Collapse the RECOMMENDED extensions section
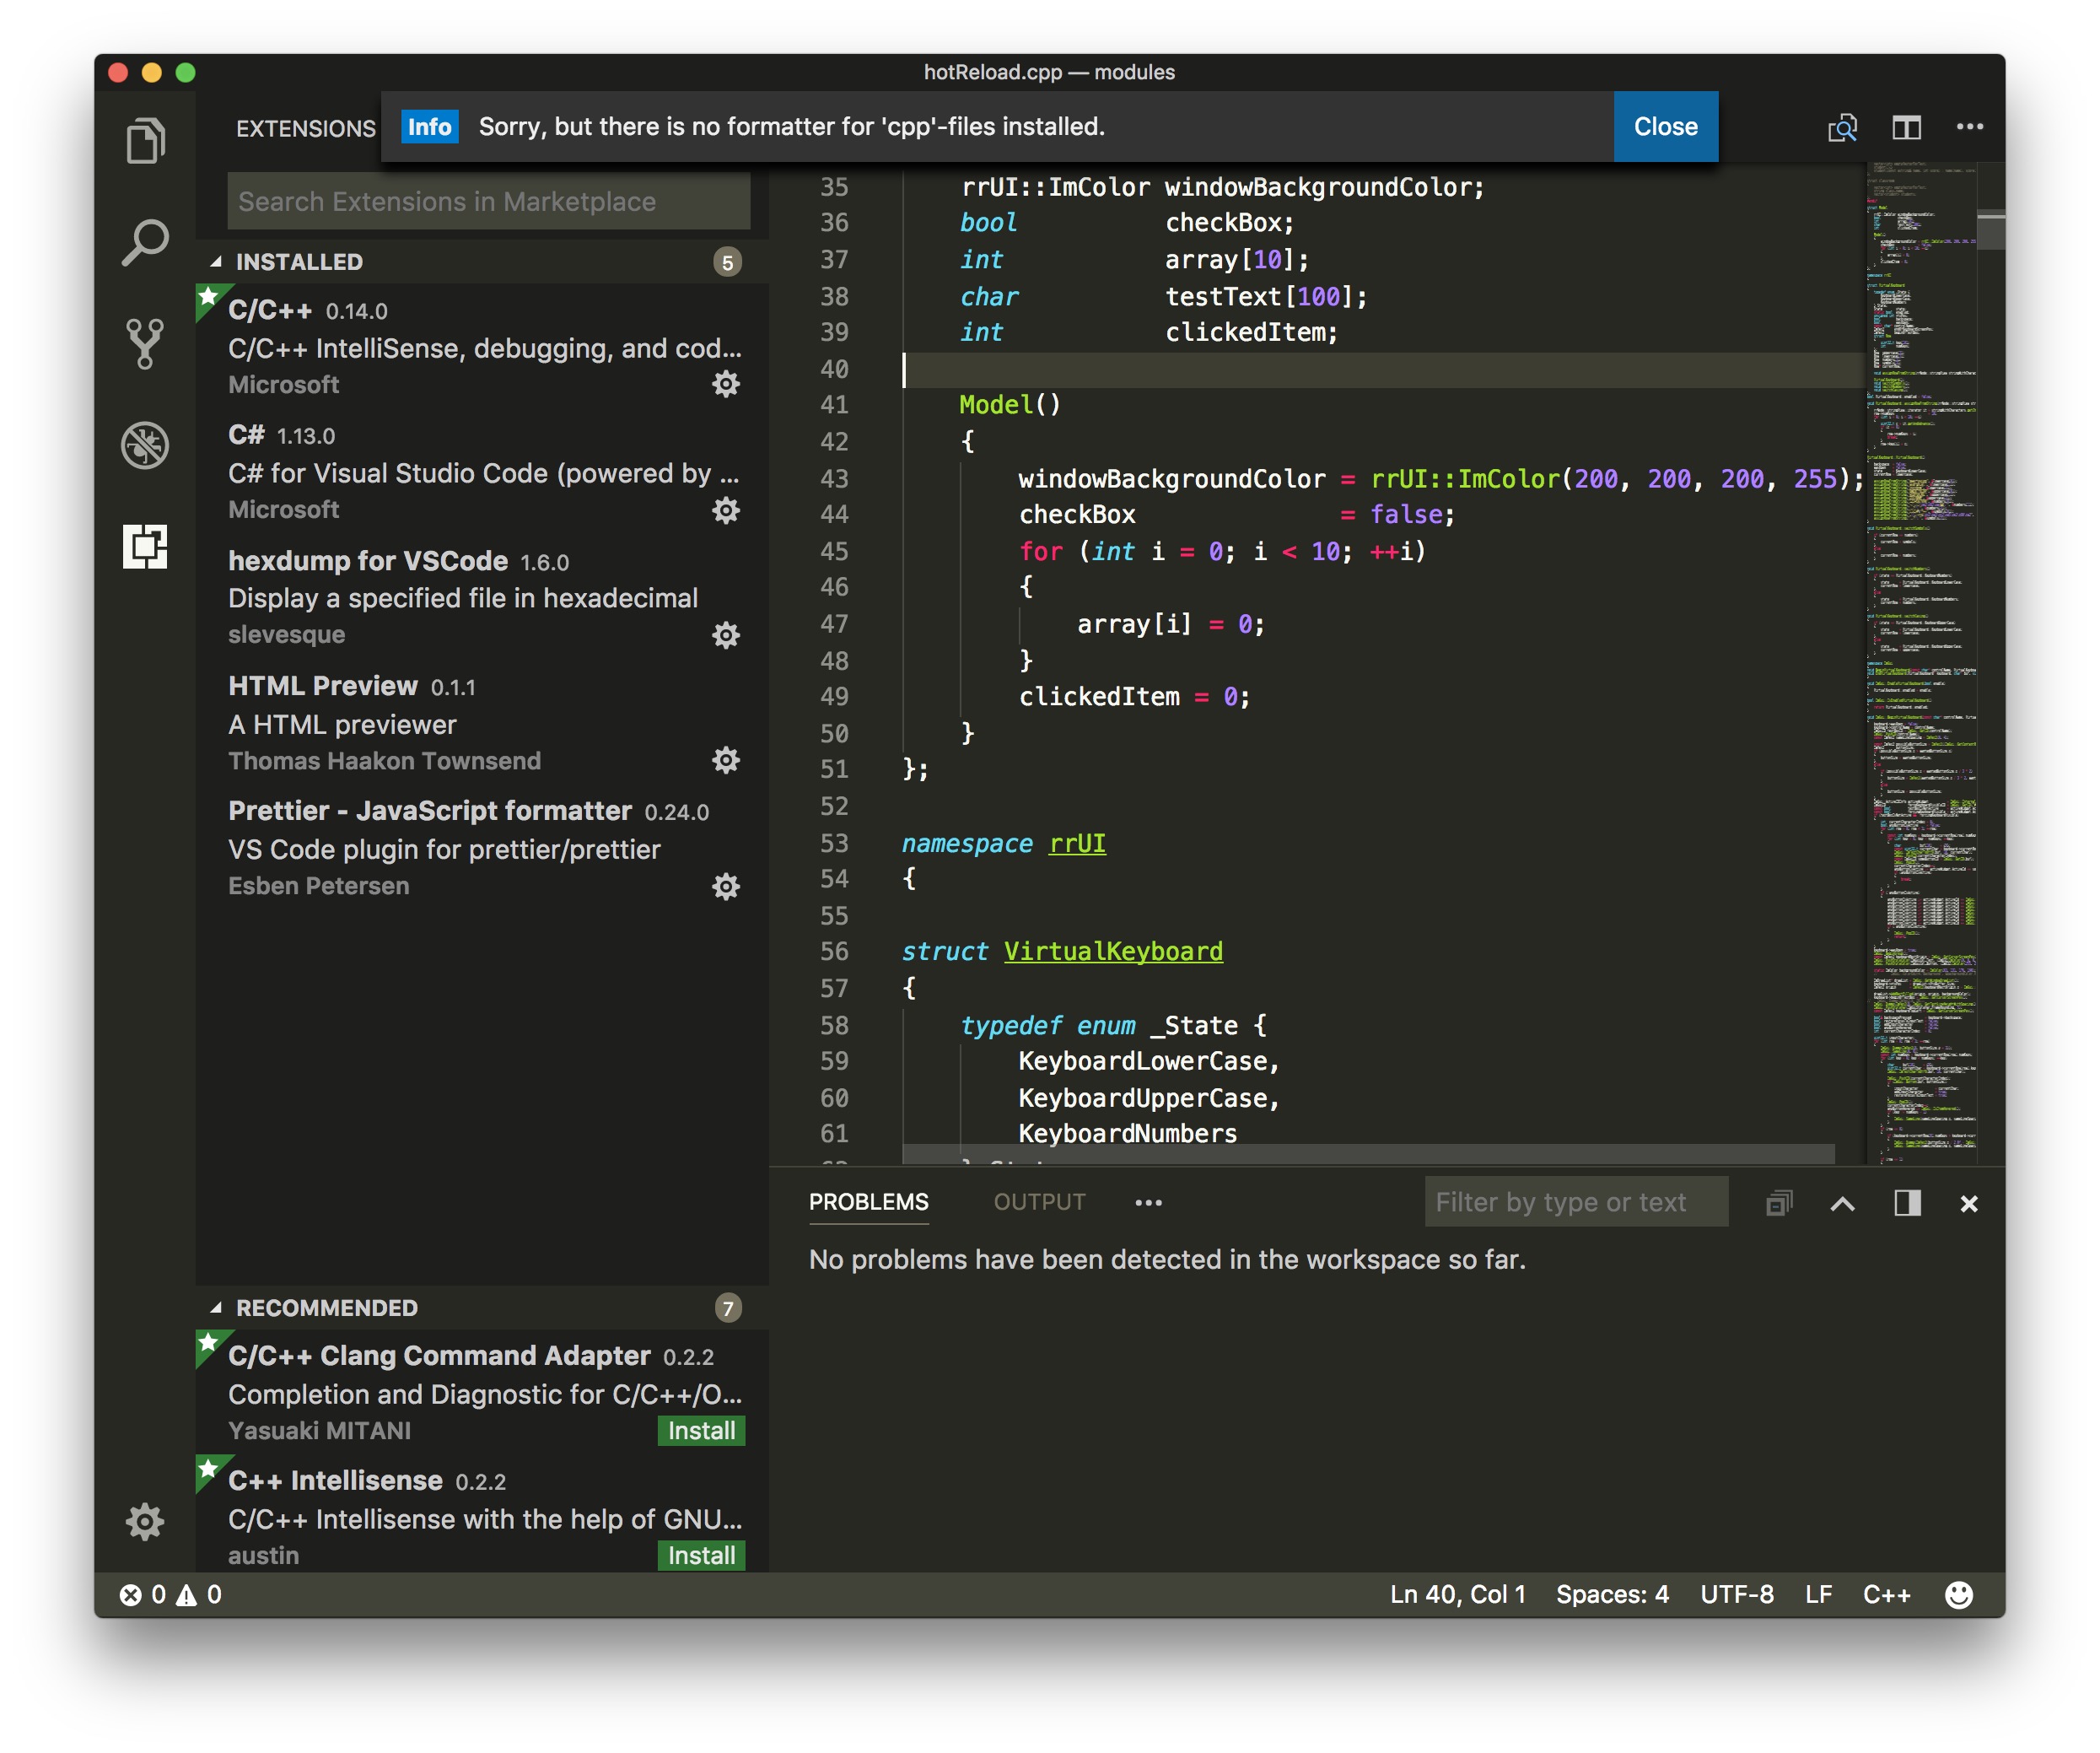The height and width of the screenshot is (1753, 2100). pos(325,1307)
